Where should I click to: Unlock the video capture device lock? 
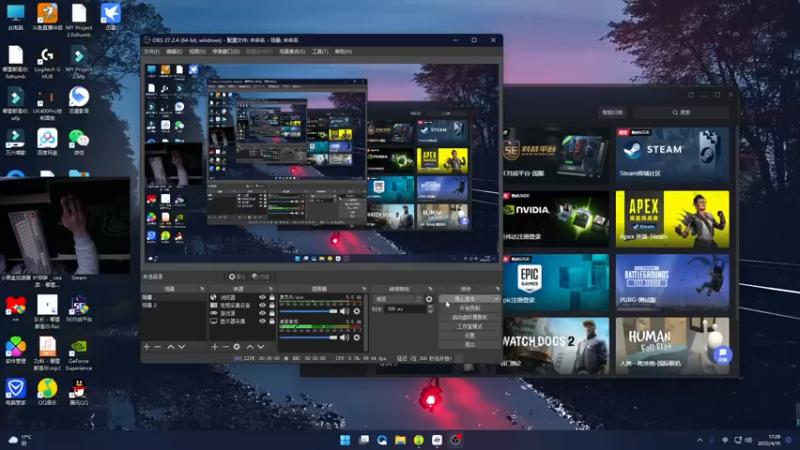(272, 305)
